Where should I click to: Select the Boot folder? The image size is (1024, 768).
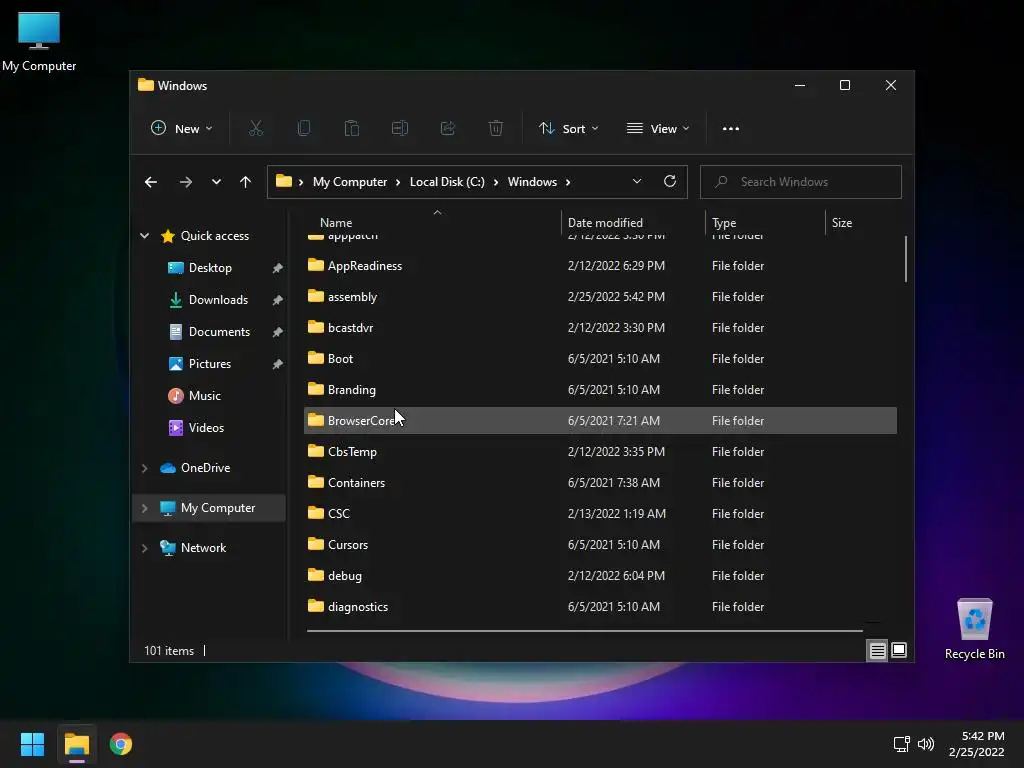600,359
